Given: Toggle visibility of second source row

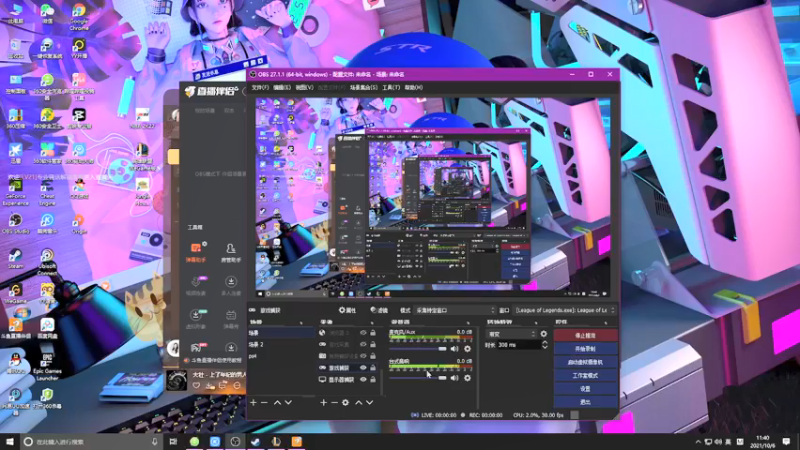Looking at the screenshot, I should [x=363, y=344].
